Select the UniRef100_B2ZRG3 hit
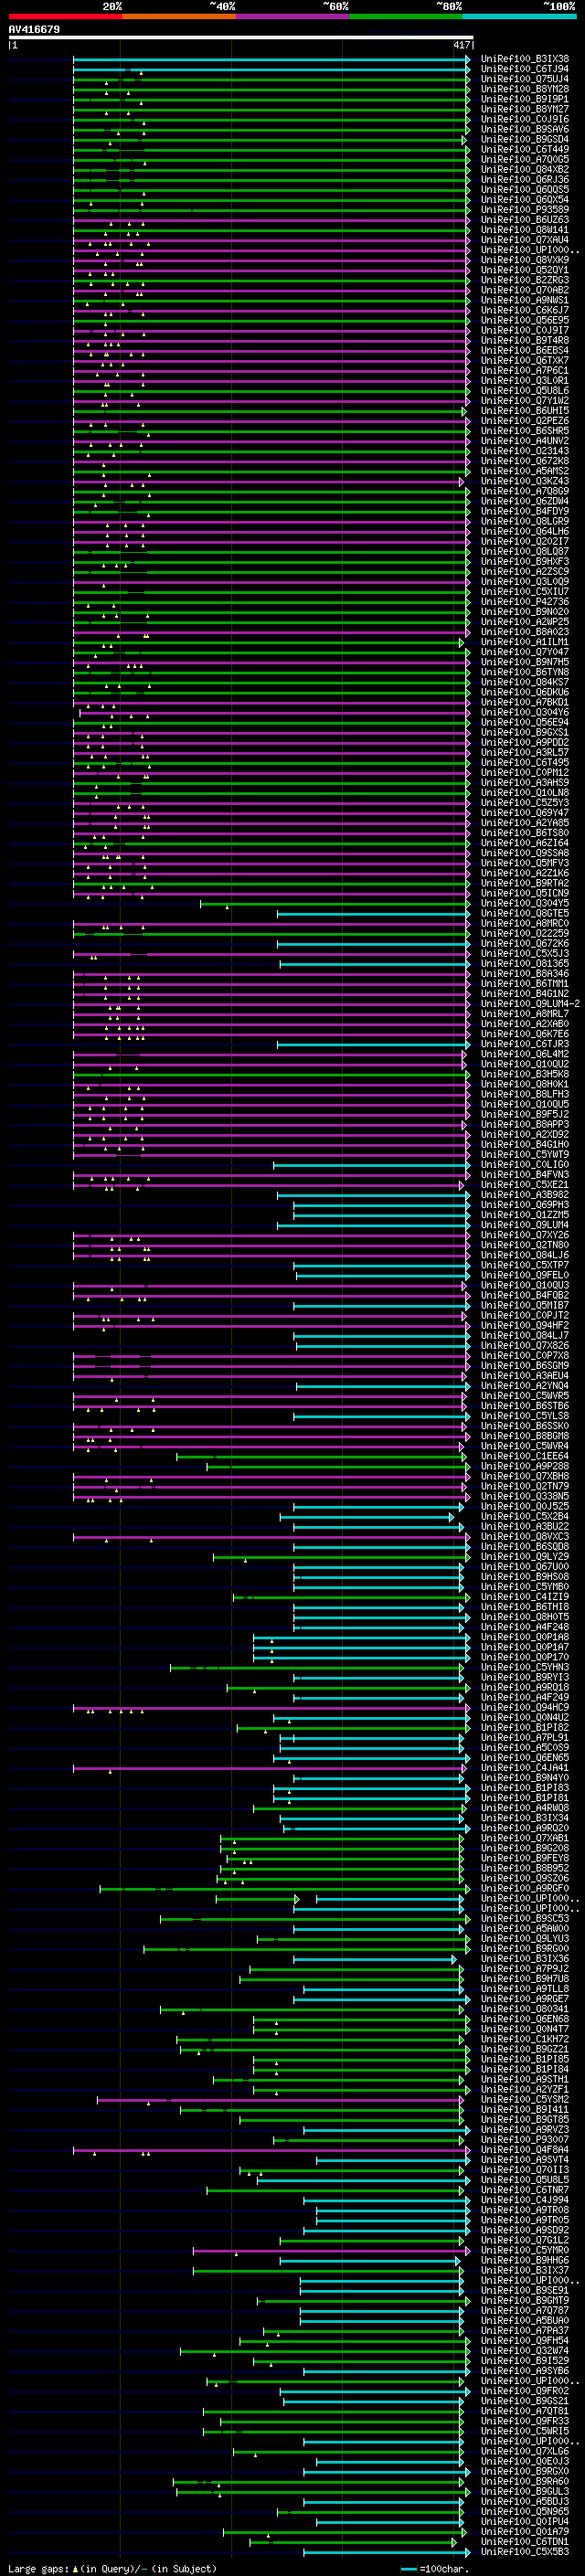 coord(525,280)
